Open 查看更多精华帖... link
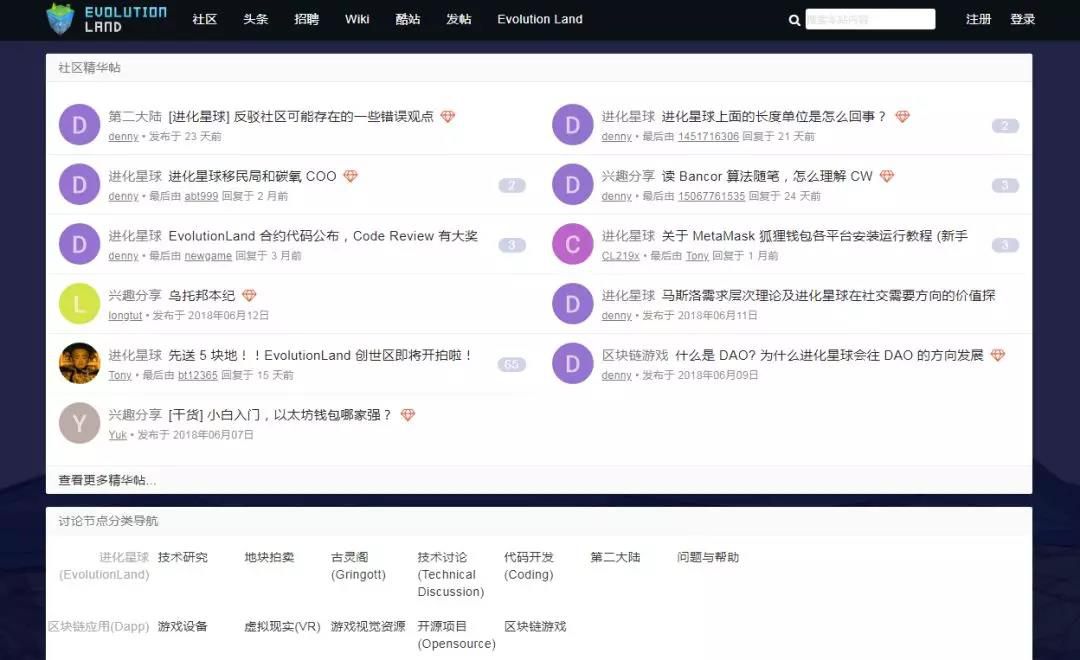The width and height of the screenshot is (1080, 660). click(107, 480)
